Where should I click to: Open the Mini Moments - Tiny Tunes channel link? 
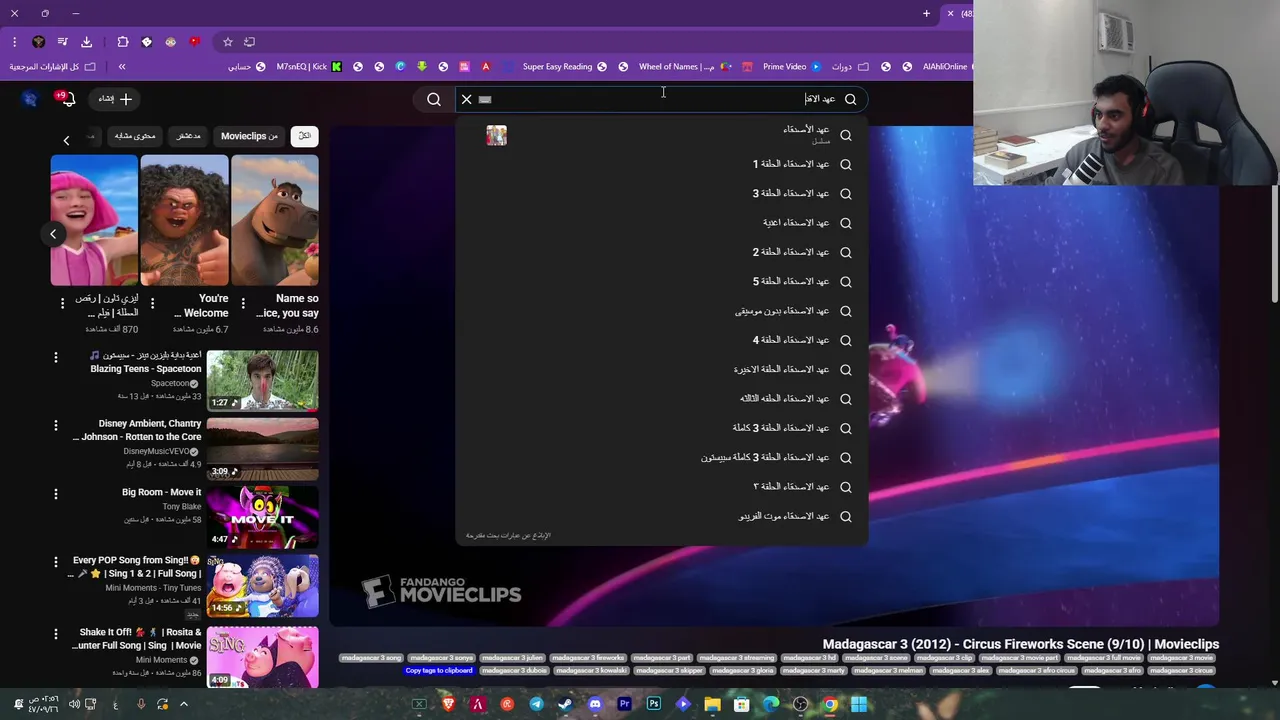click(154, 588)
